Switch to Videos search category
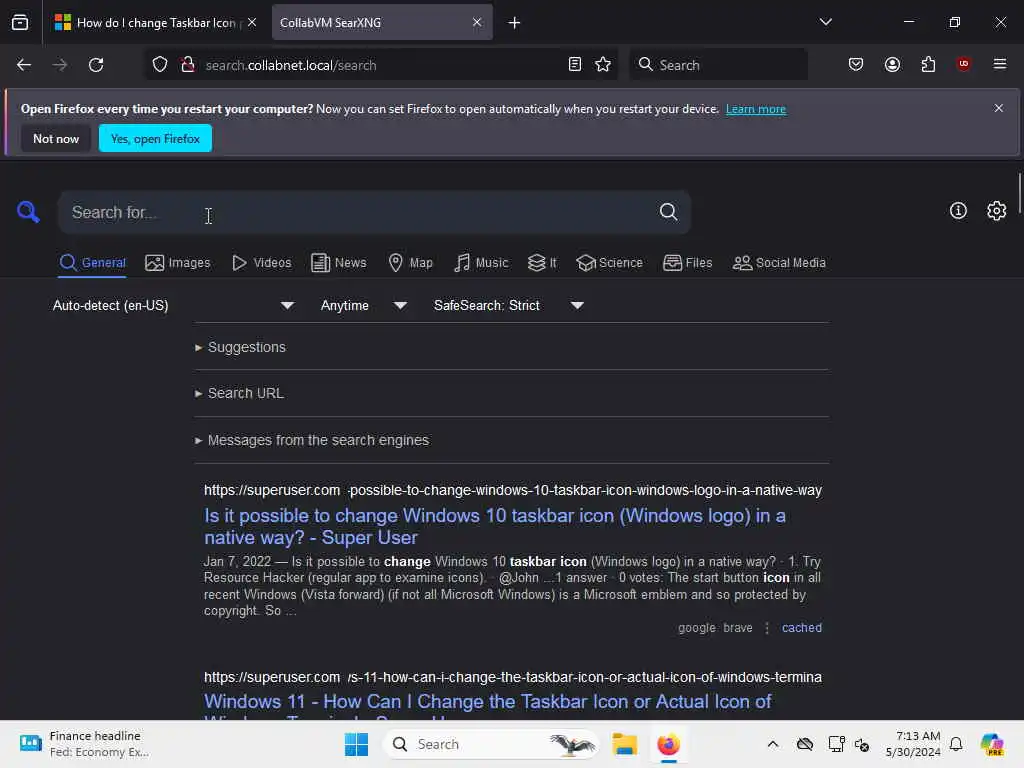 [x=262, y=263]
